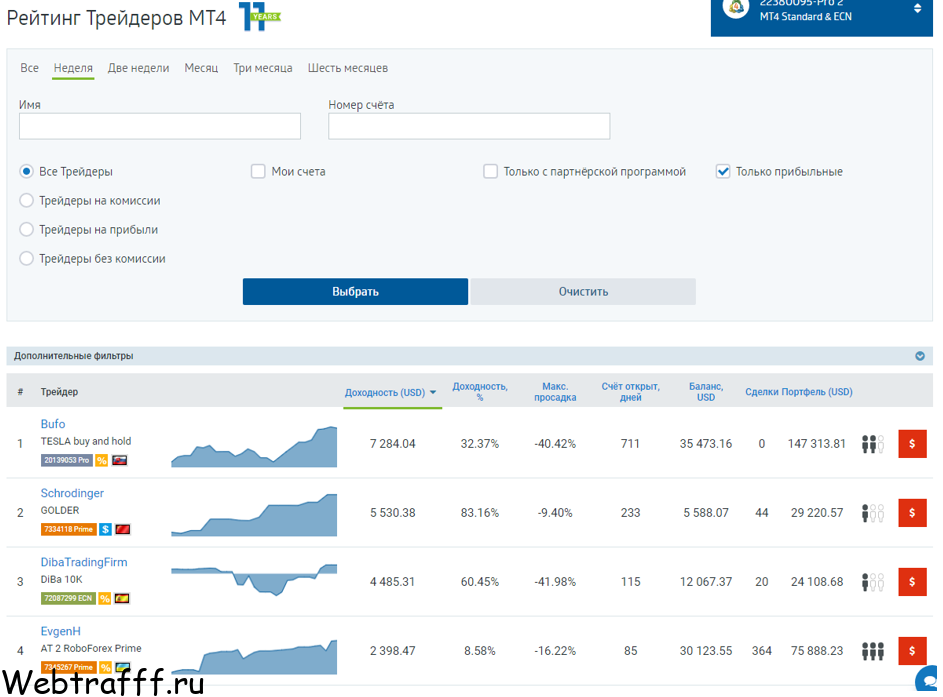
Task: Sort by 'Баланс, USD' column header
Action: [706, 391]
